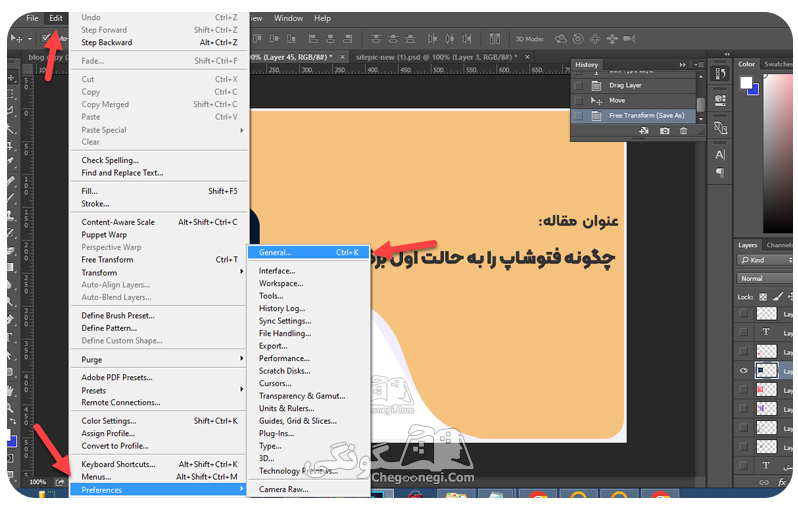Show the bottom text layer visibility
The height and width of the screenshot is (508, 798).
[744, 465]
